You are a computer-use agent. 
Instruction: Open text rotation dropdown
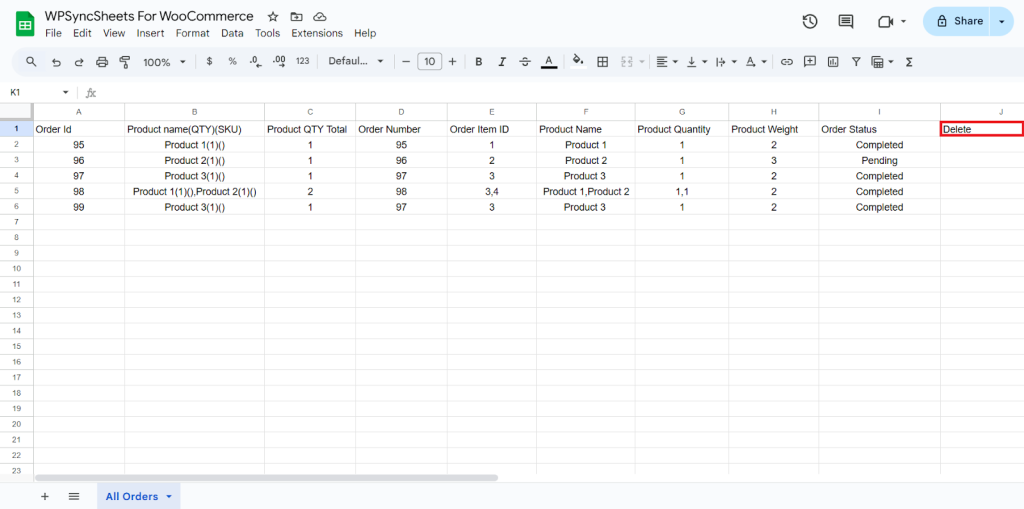[x=756, y=62]
